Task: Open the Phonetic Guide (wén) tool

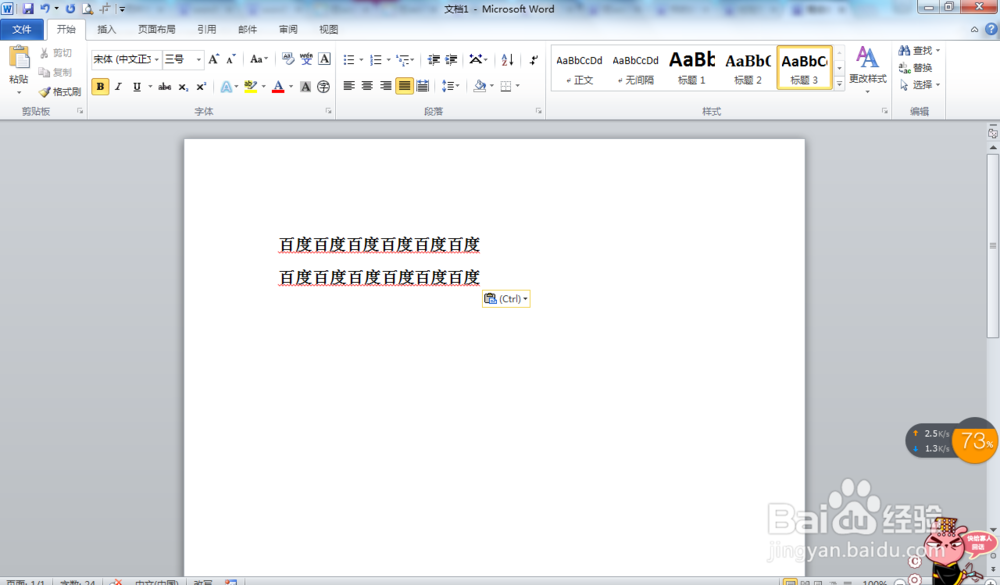Action: pos(306,59)
